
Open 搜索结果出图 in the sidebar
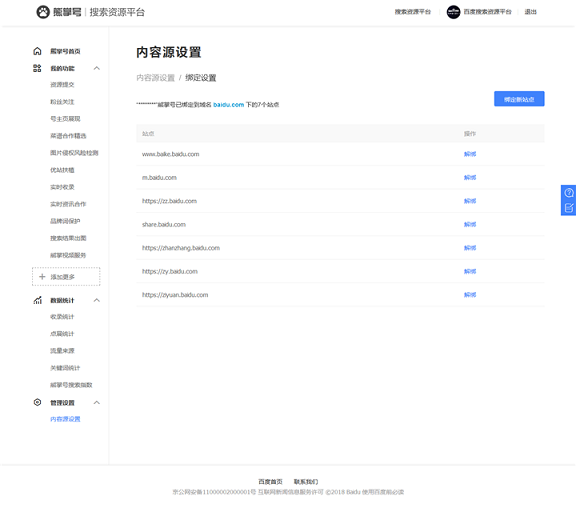(68, 238)
